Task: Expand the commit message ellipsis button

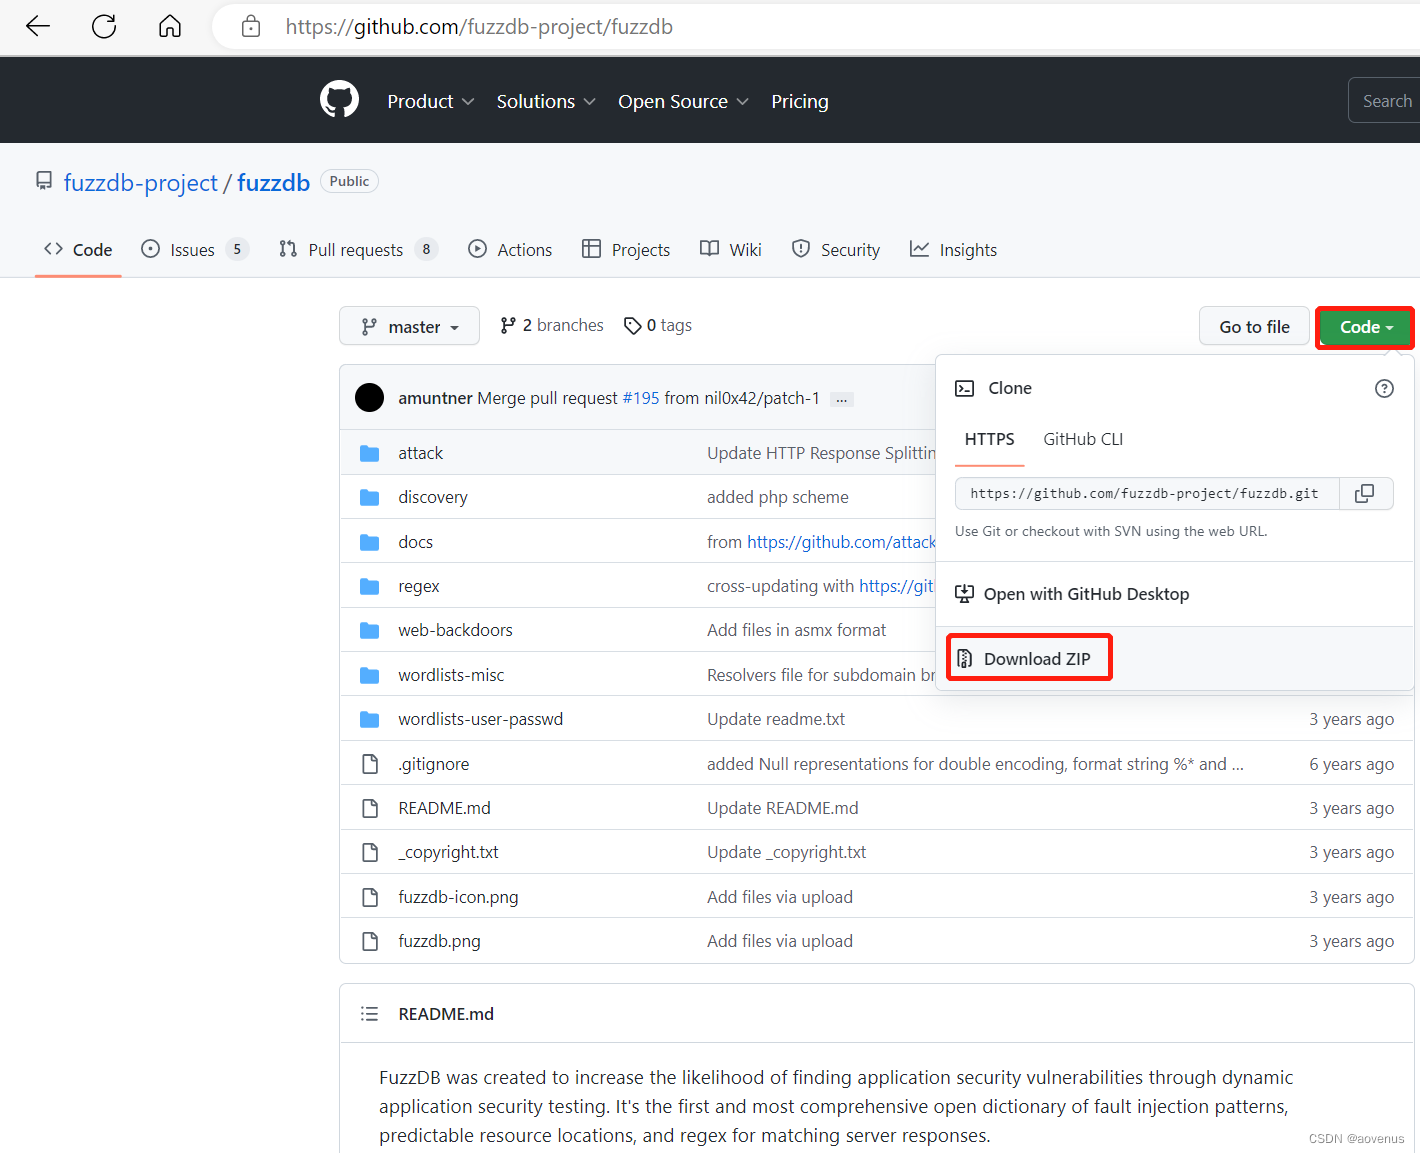Action: [842, 399]
